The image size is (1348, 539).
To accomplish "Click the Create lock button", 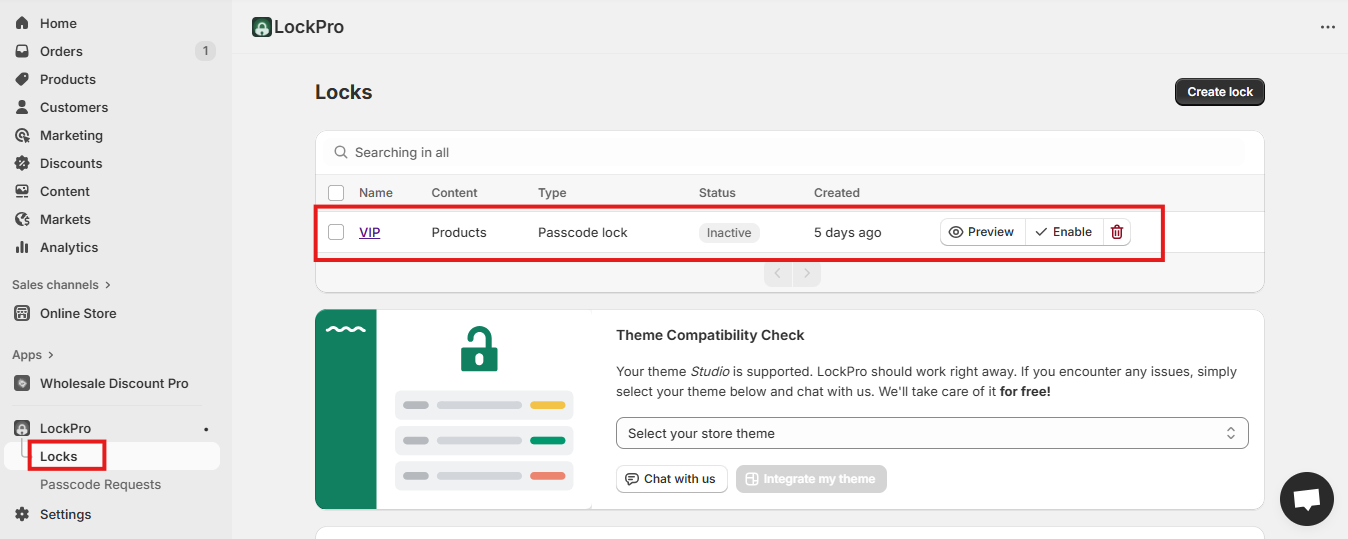I will pyautogui.click(x=1219, y=92).
